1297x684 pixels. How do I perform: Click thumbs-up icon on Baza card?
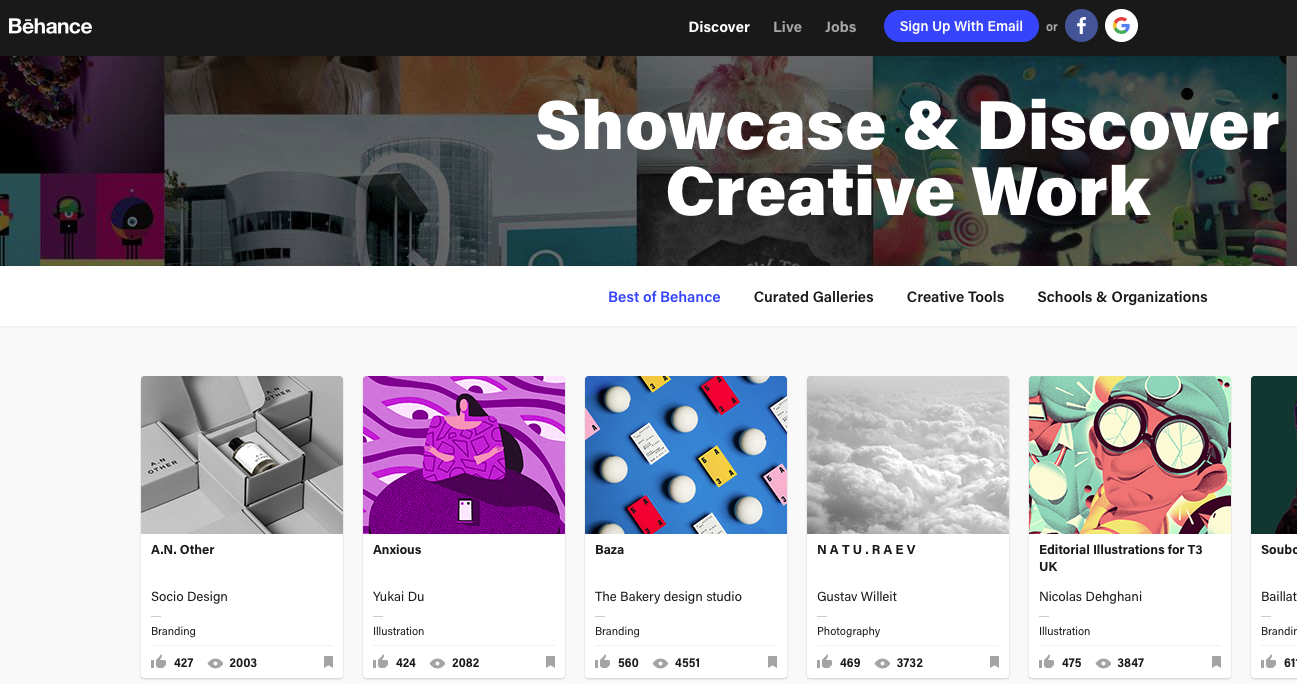603,662
